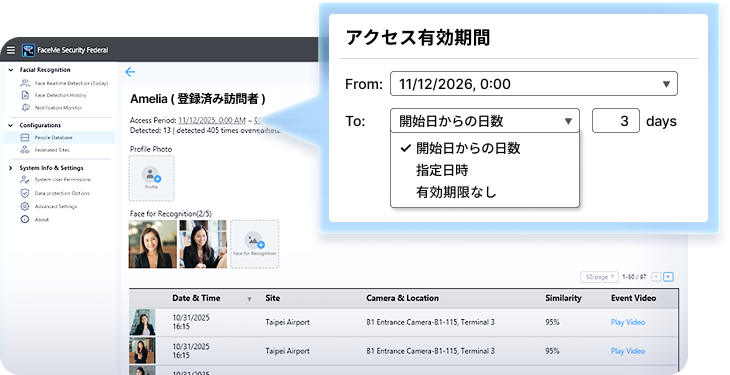The width and height of the screenshot is (730, 375).
Task: Open Notification Monitor
Action: 58,108
